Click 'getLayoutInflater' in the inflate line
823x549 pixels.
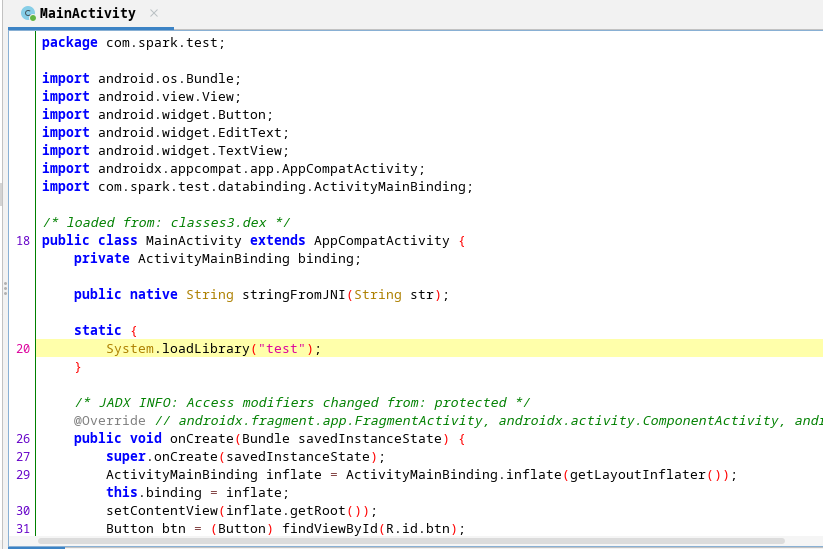(x=638, y=475)
